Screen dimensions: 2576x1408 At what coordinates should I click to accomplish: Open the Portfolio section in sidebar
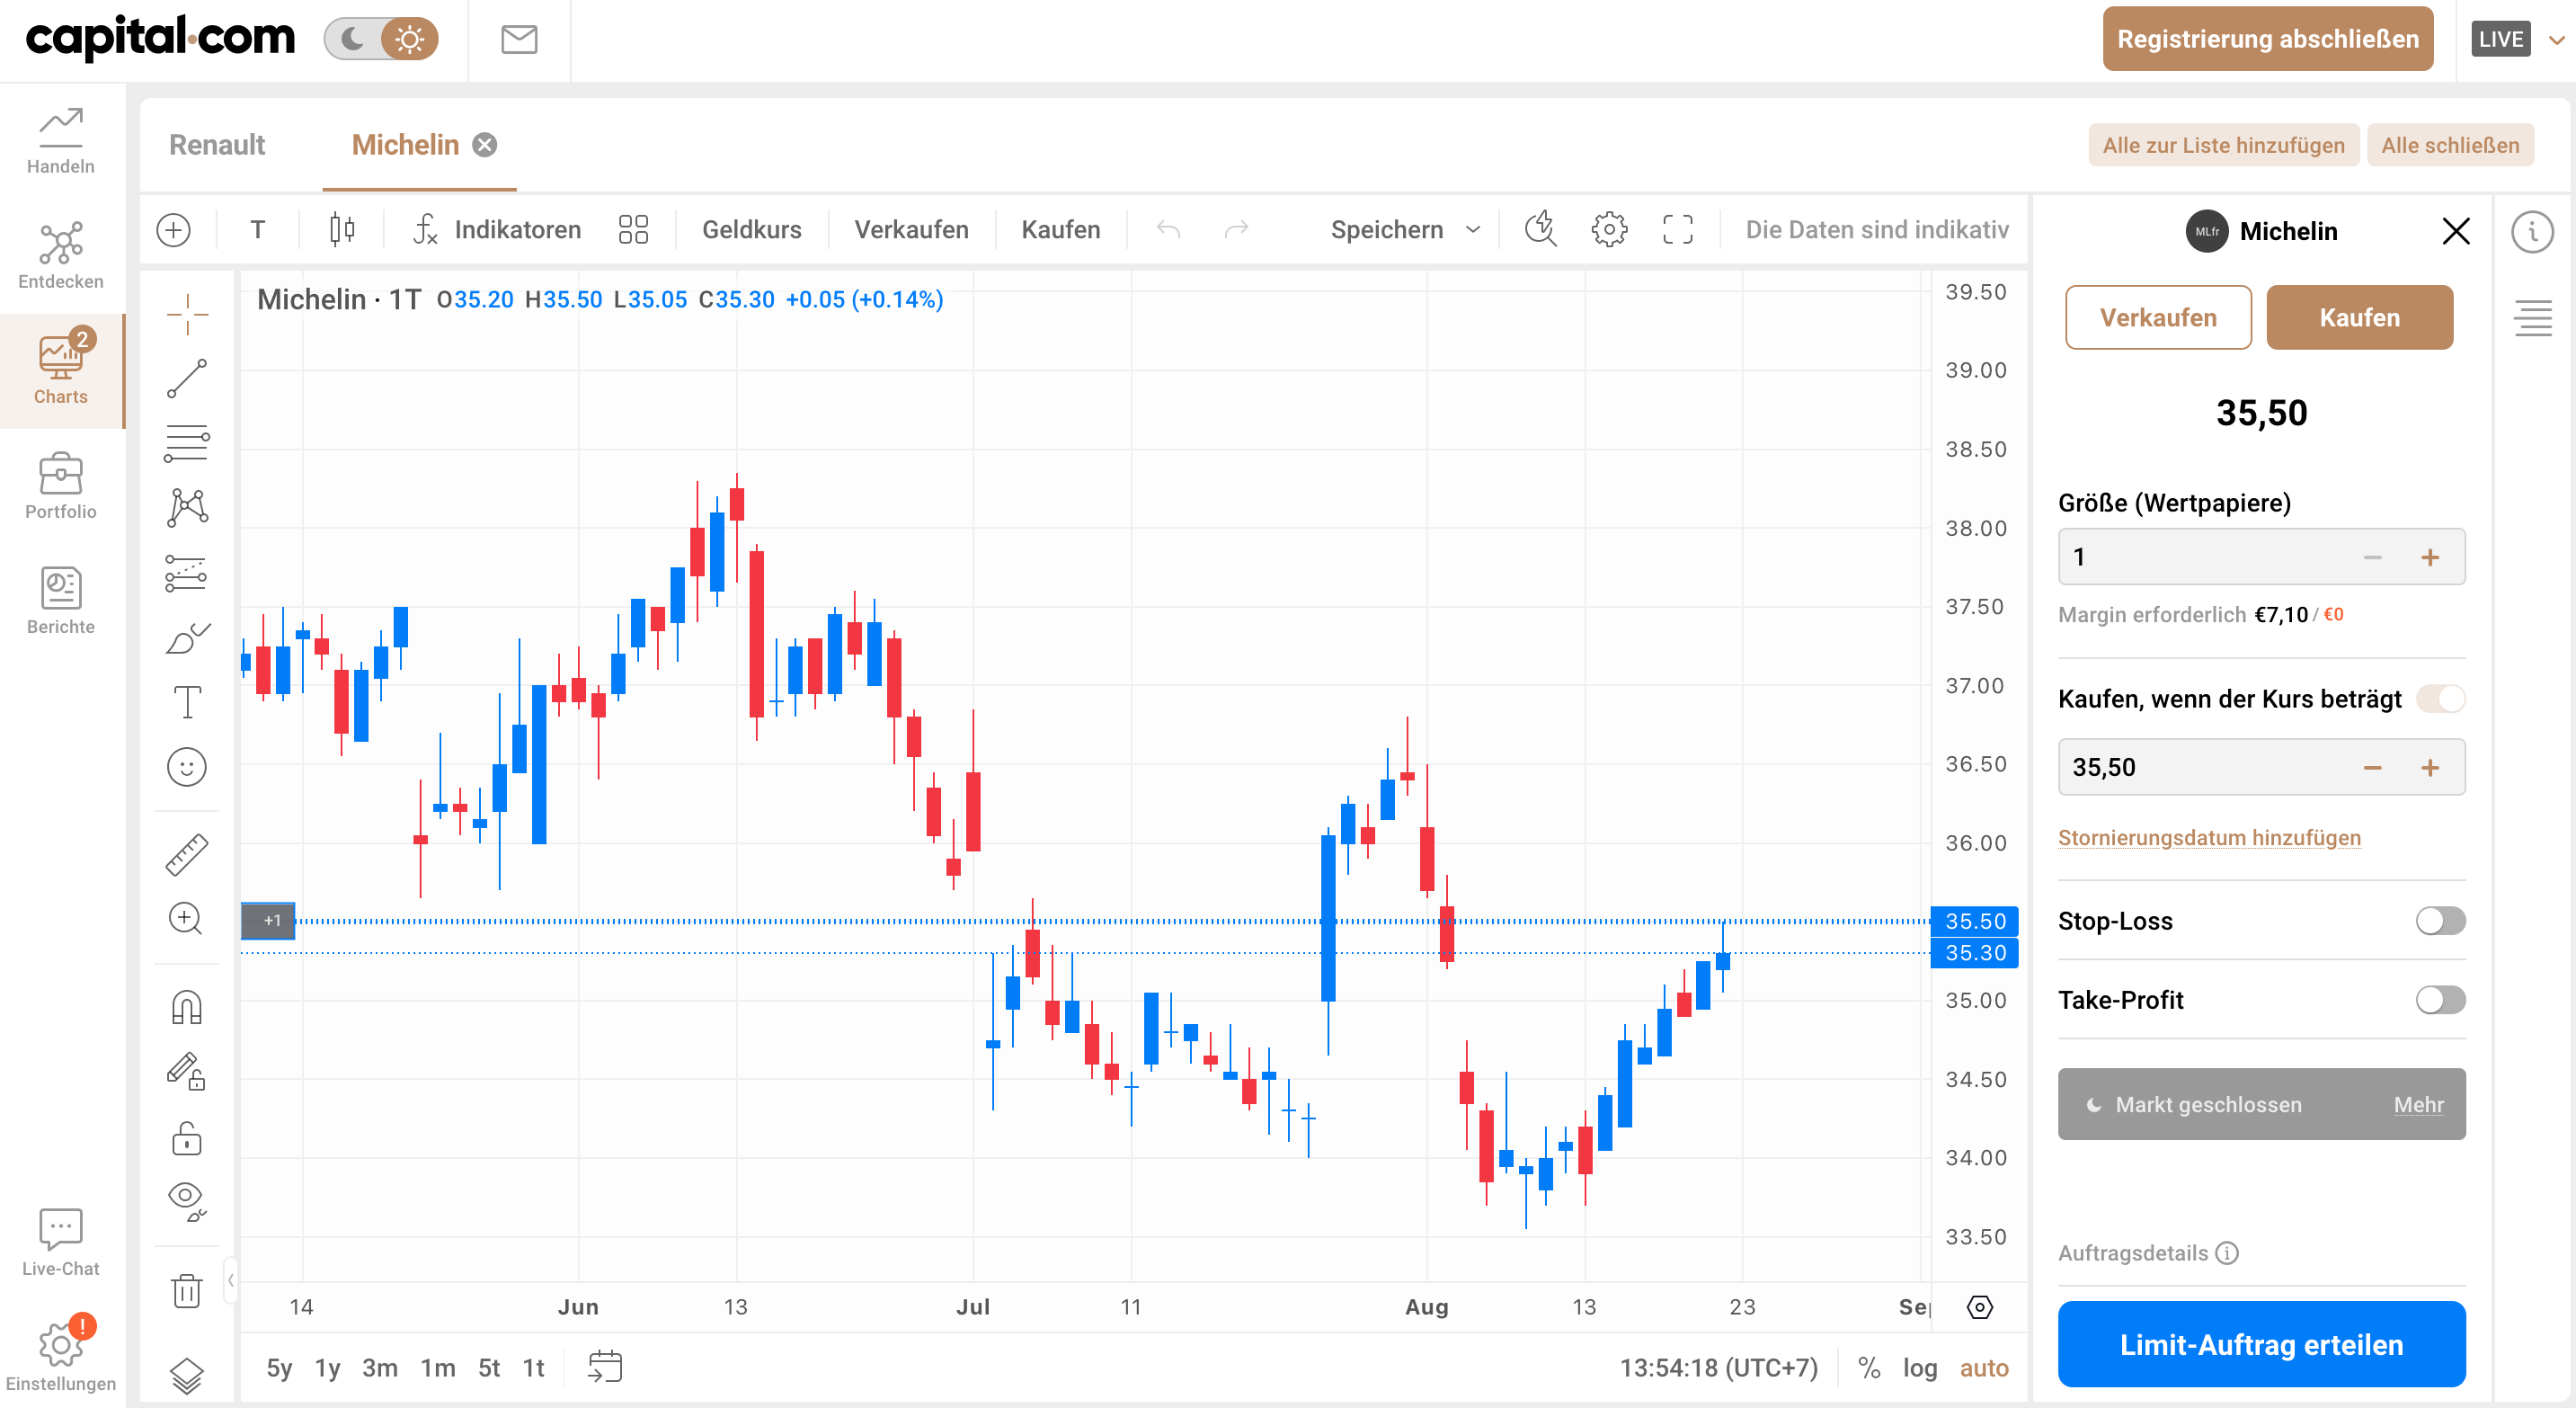tap(61, 486)
